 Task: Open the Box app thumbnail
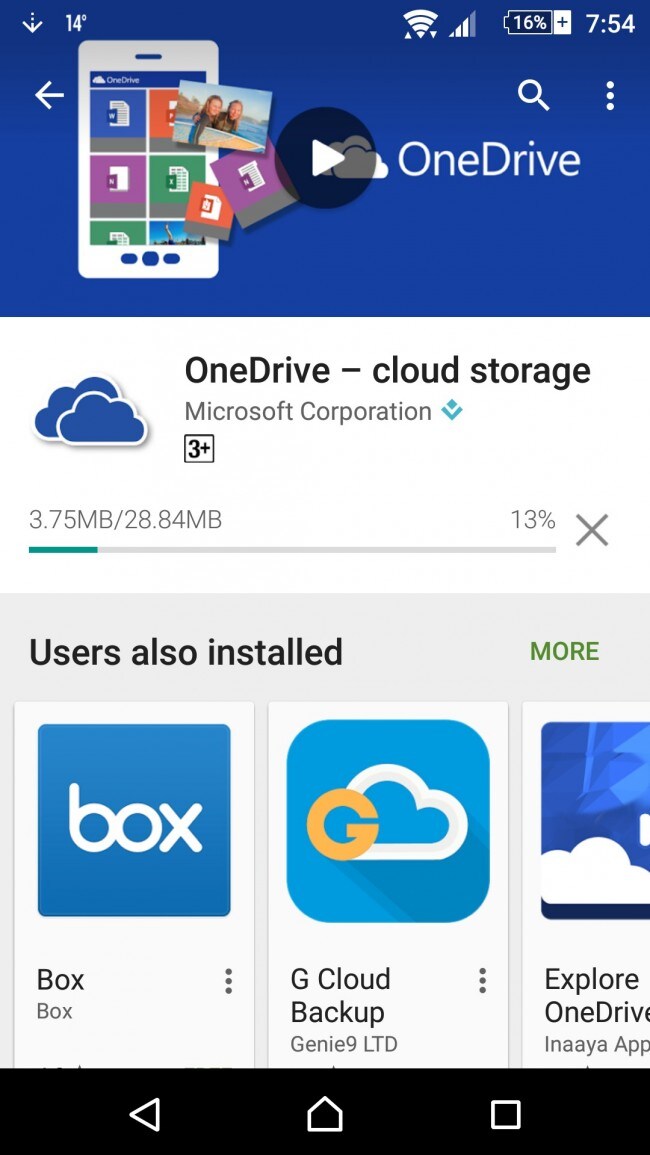(134, 820)
